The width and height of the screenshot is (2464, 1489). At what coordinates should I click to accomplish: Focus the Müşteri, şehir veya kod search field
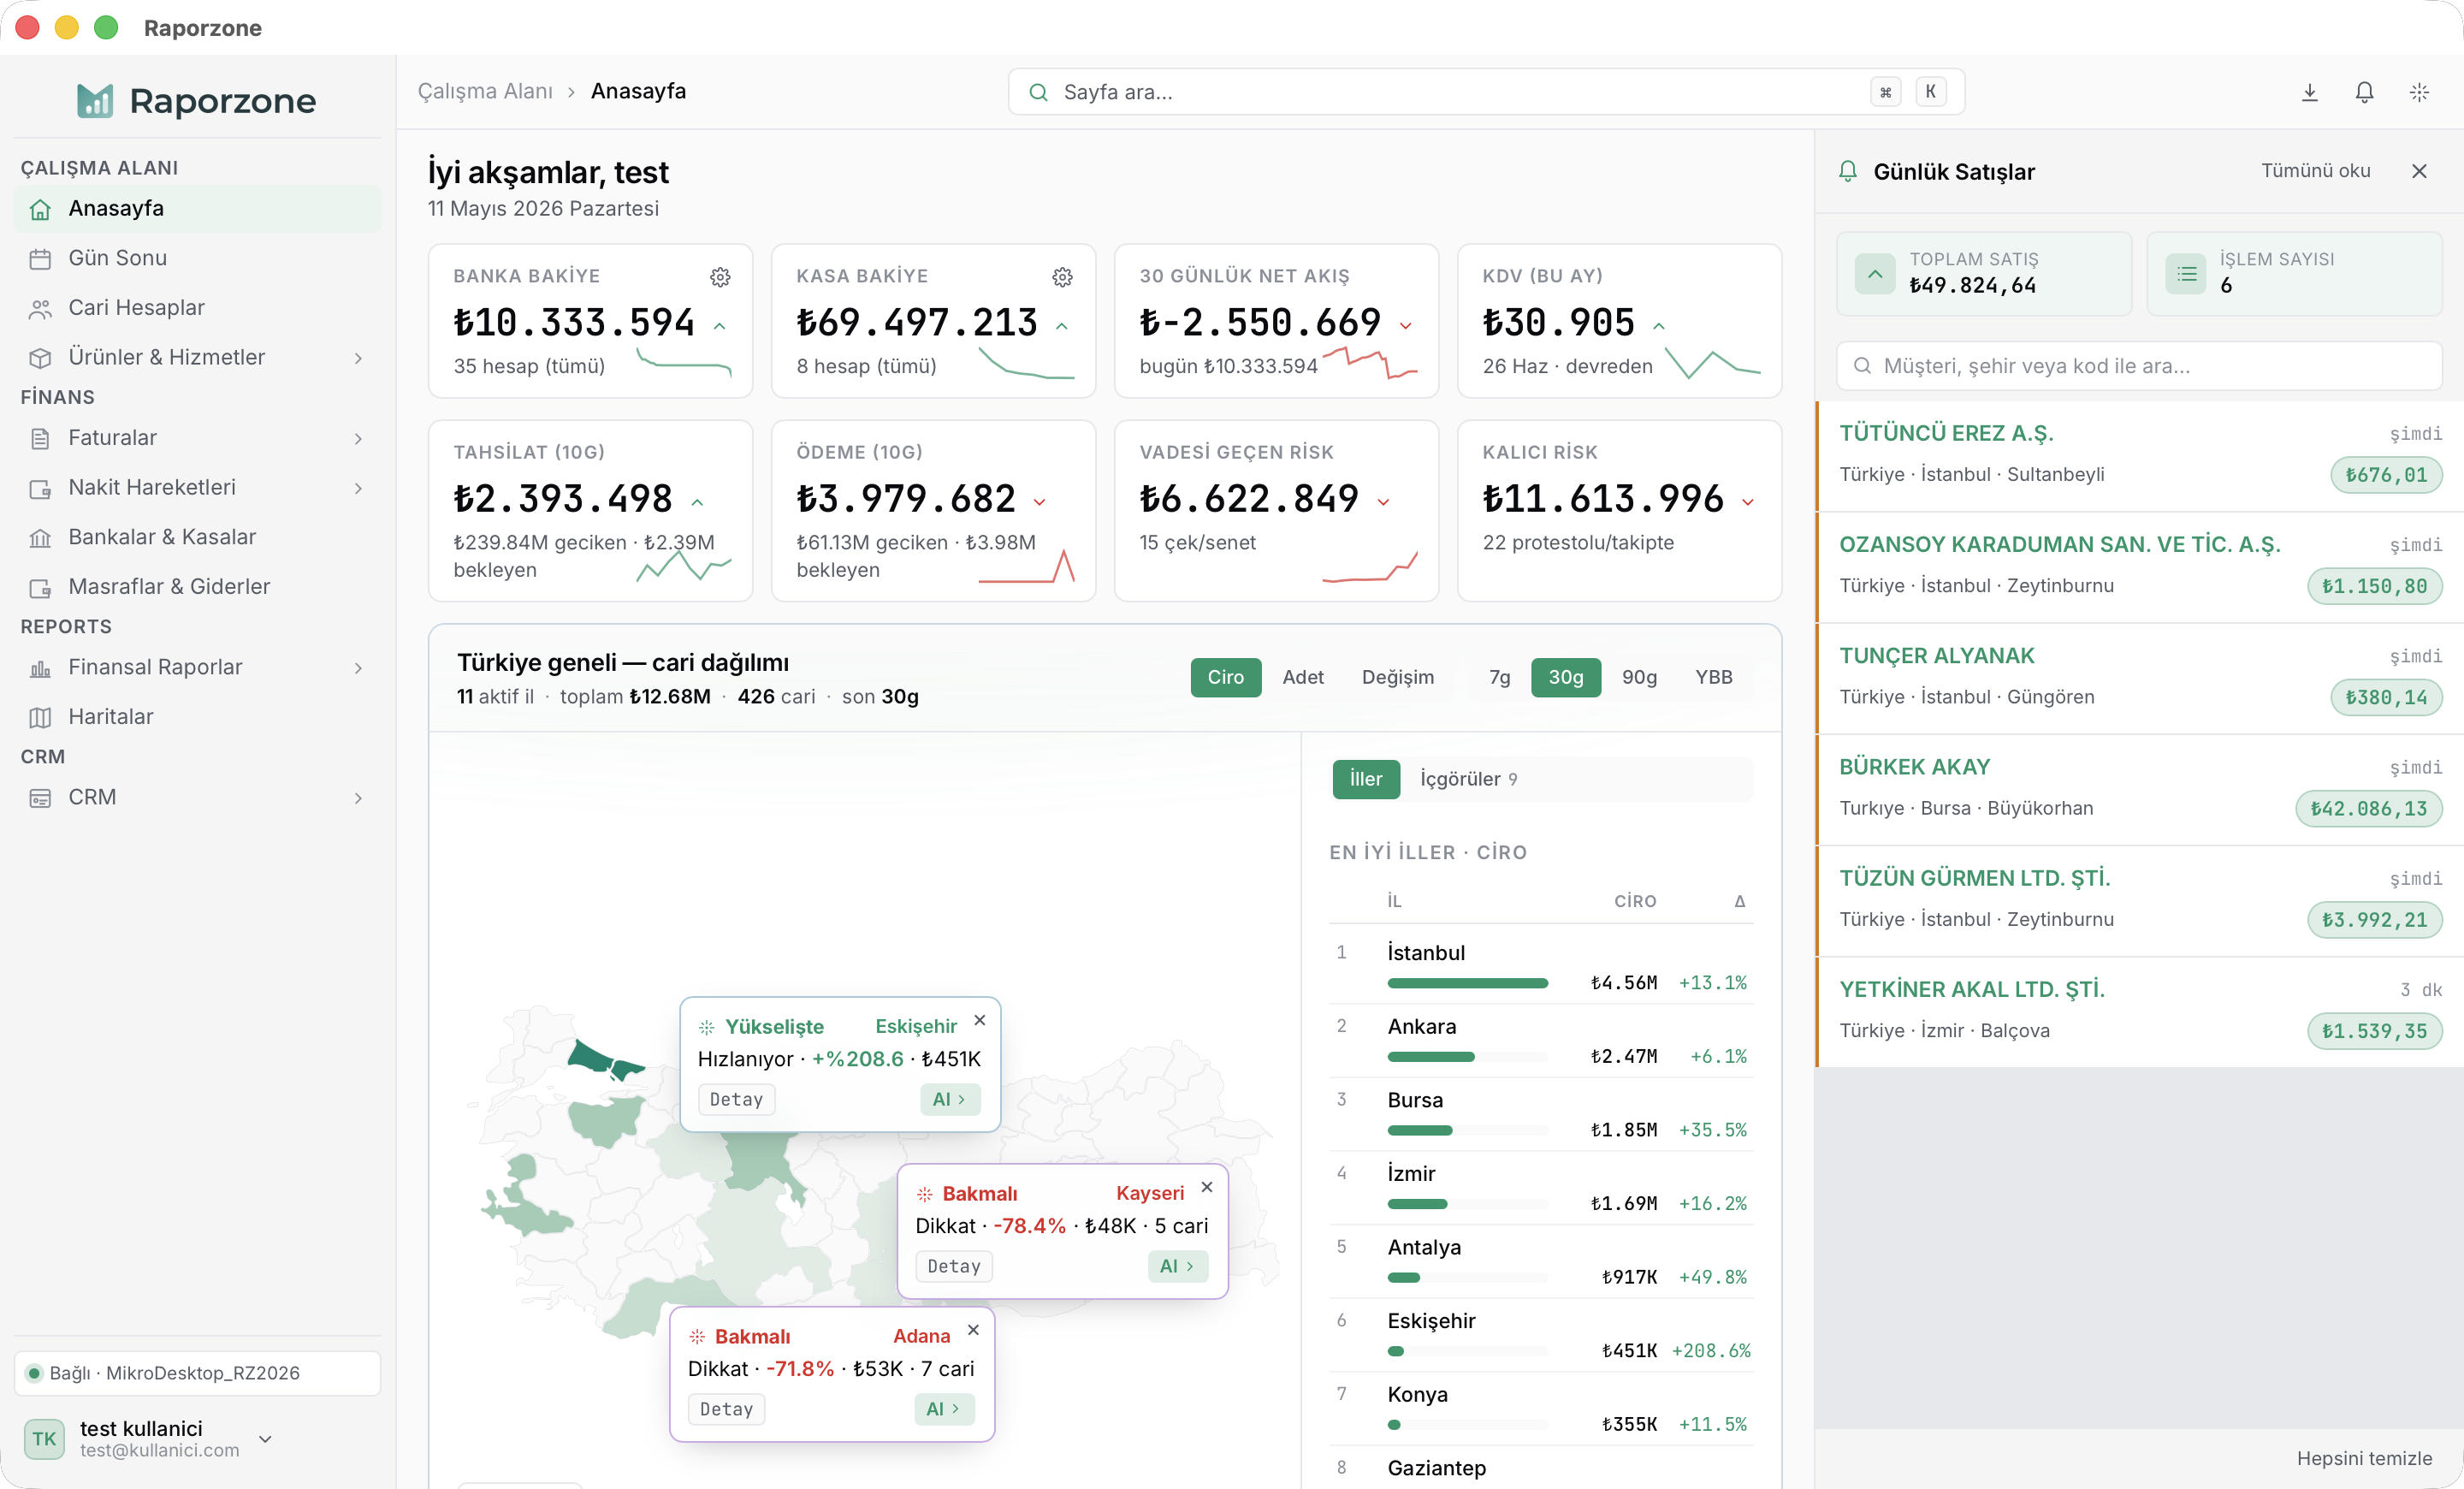click(x=2139, y=366)
